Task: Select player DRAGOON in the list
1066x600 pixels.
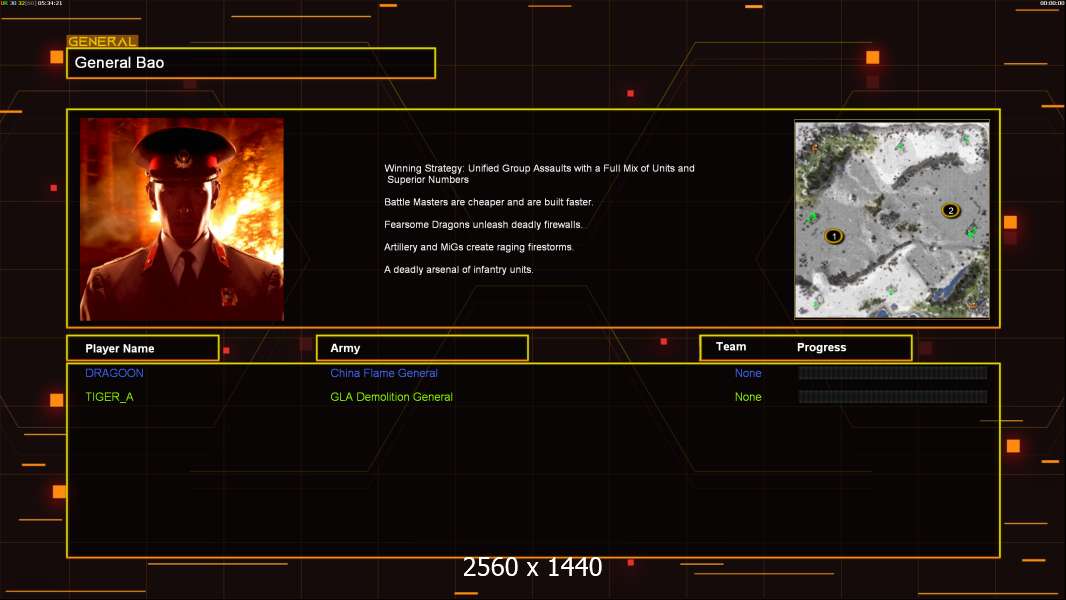Action: pyautogui.click(x=114, y=373)
